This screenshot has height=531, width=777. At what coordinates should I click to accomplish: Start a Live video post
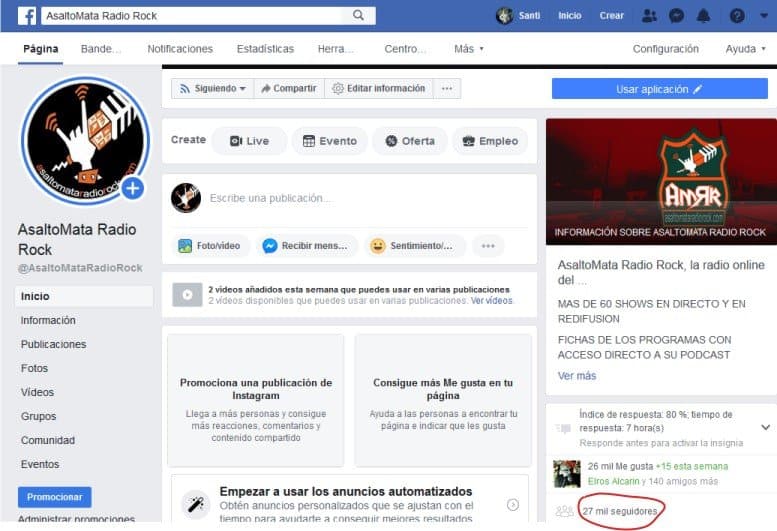coord(249,141)
